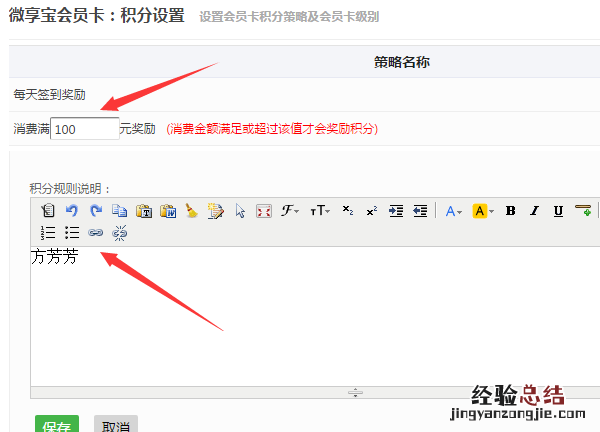Remove hyperlink with unlink icon
The image size is (600, 432).
tap(119, 233)
